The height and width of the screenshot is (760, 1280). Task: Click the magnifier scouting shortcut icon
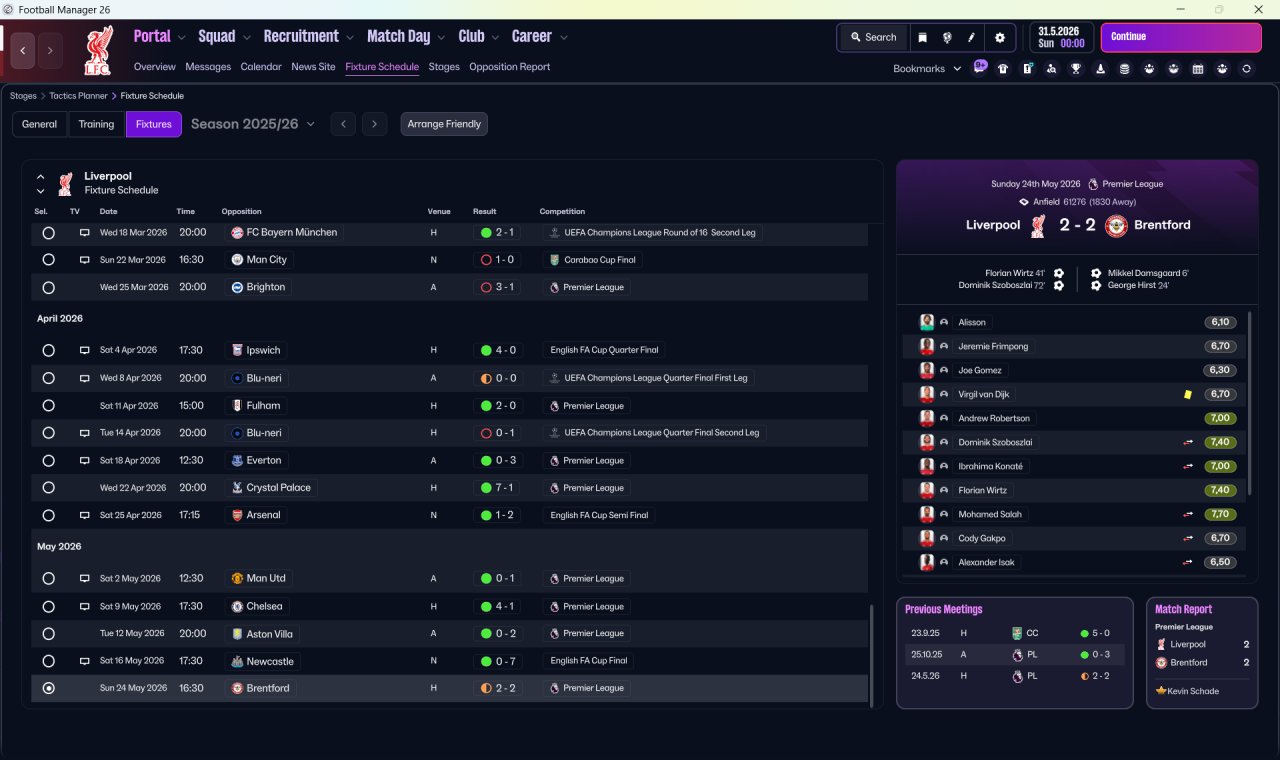point(1051,69)
